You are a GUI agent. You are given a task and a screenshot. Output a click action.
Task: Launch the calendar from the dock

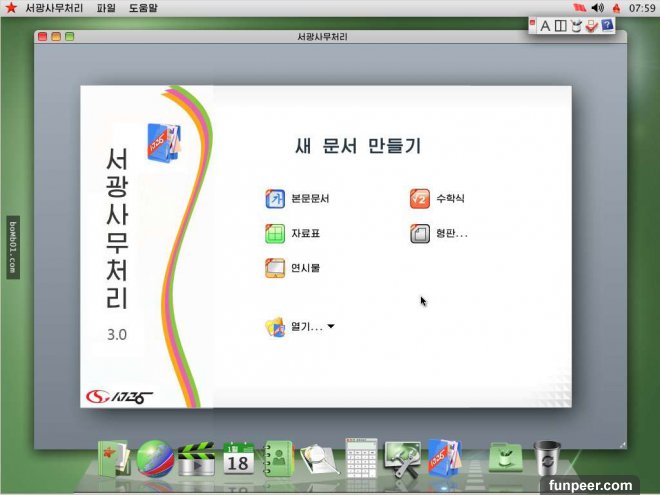(238, 459)
